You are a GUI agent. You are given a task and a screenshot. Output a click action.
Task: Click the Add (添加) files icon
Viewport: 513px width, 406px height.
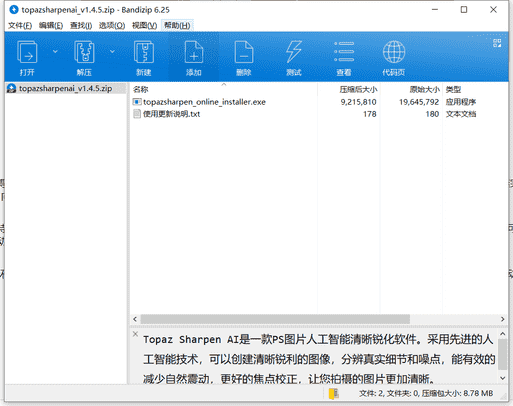(x=194, y=52)
